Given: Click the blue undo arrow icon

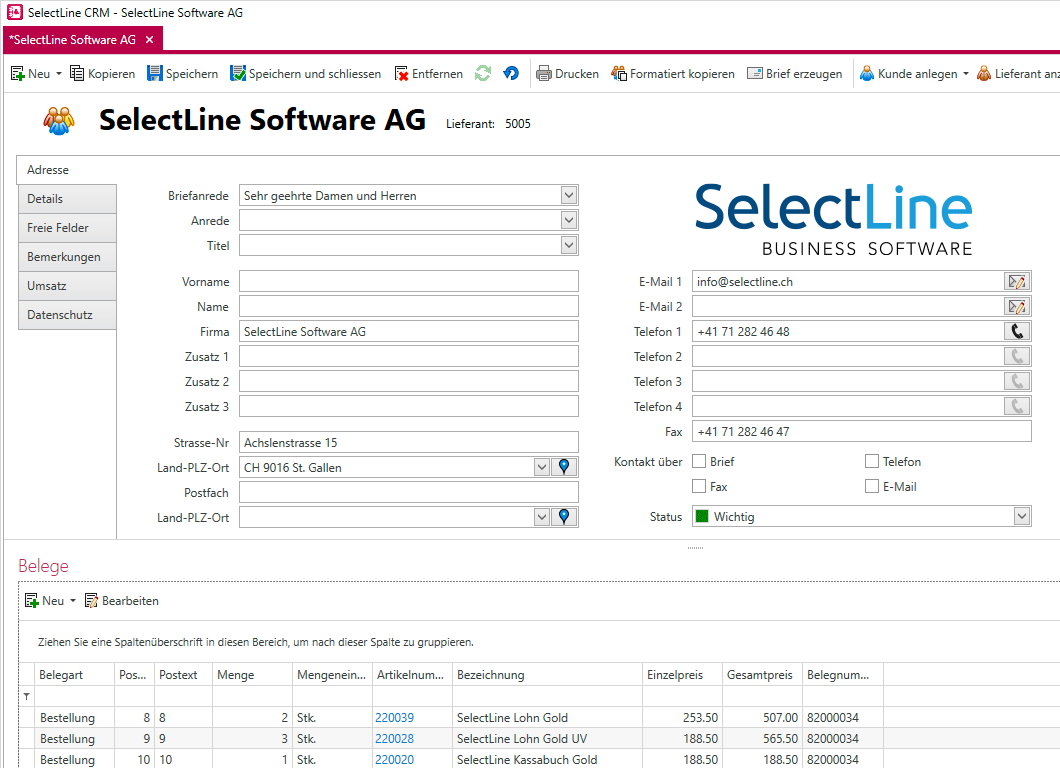Looking at the screenshot, I should (x=511, y=73).
